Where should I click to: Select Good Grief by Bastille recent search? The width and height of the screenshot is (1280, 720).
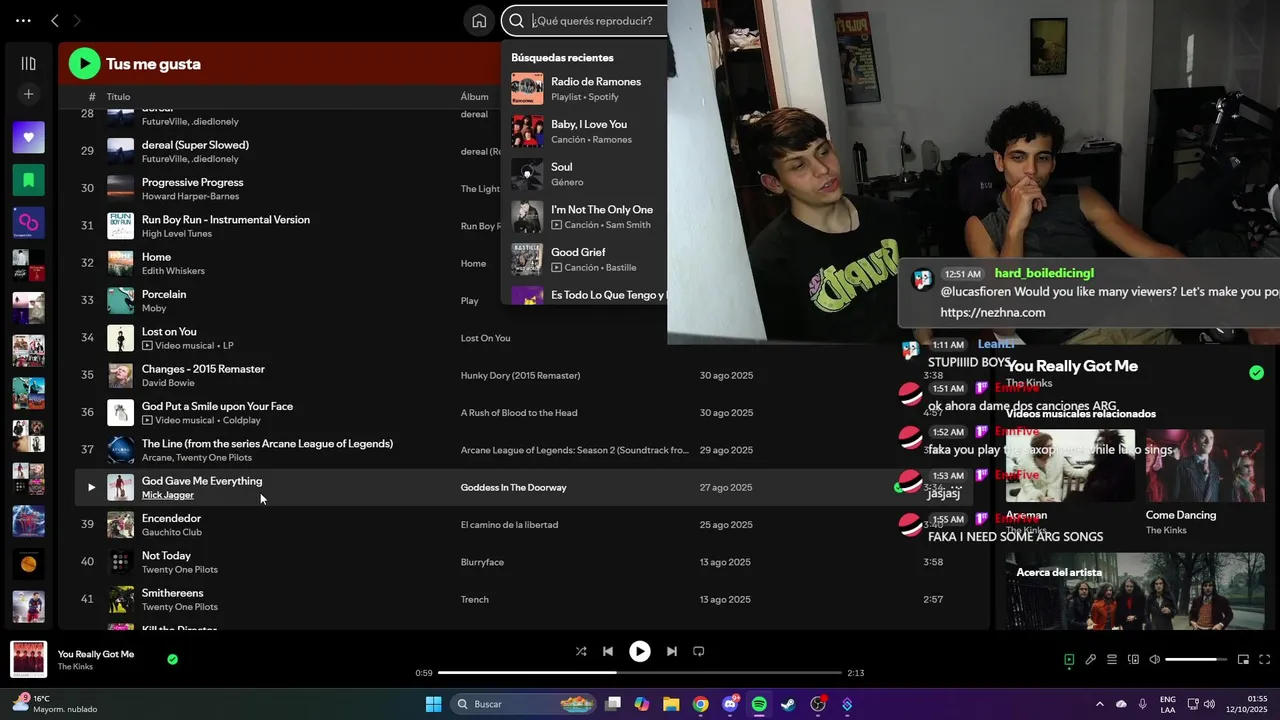584,259
